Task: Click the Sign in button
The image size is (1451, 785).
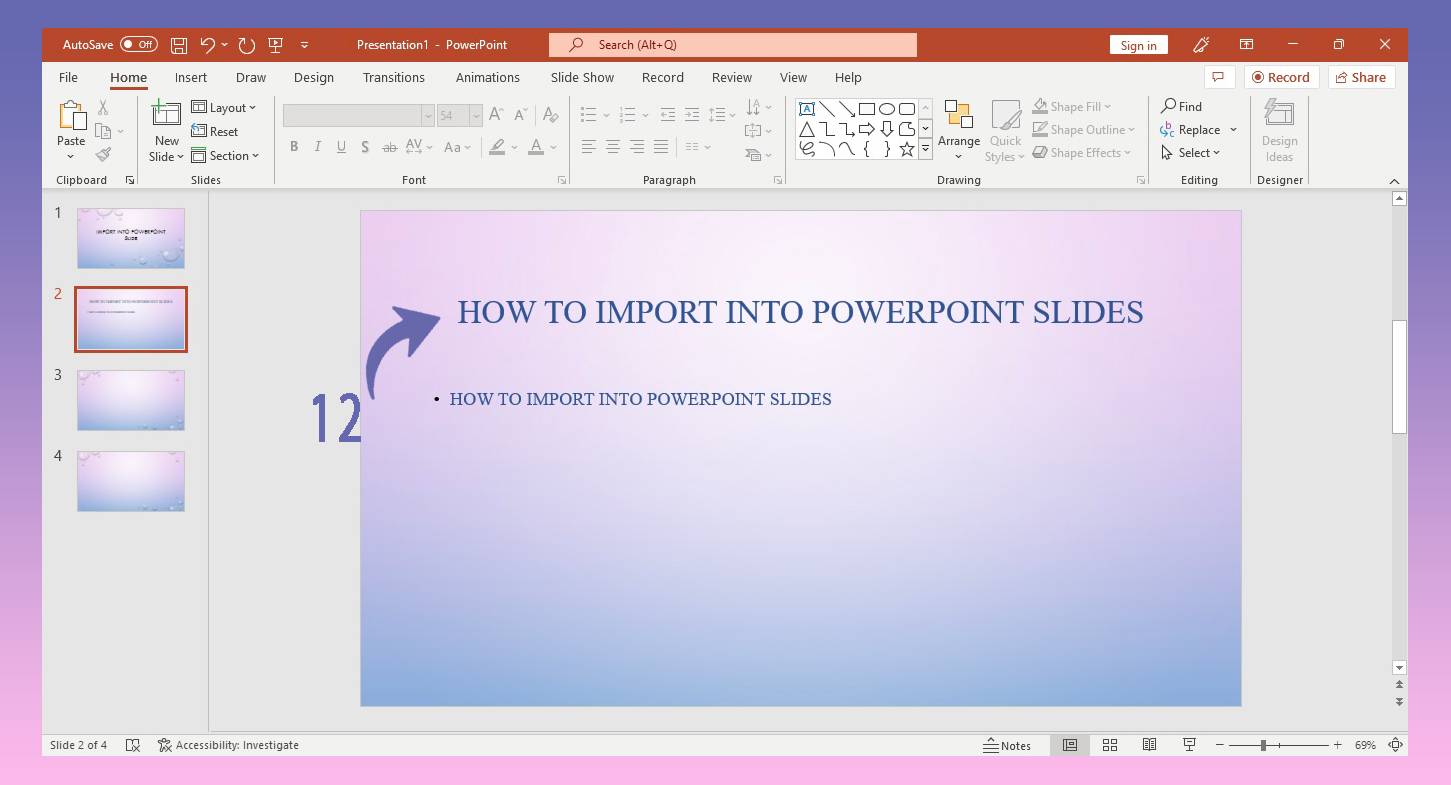Action: coord(1138,45)
